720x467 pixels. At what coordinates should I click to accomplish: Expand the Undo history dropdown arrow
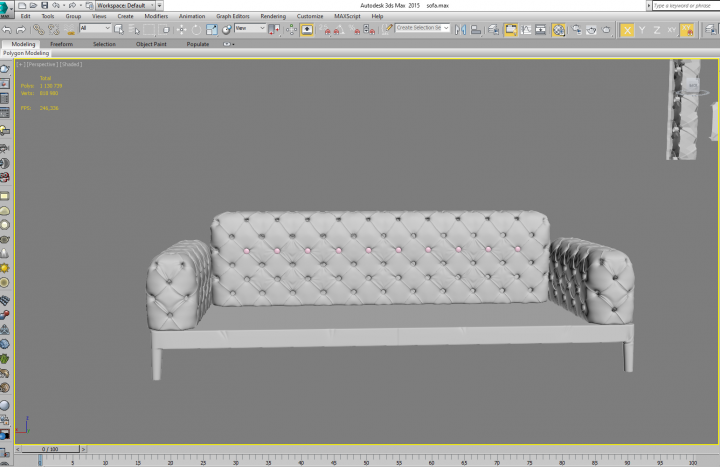(x=62, y=6)
